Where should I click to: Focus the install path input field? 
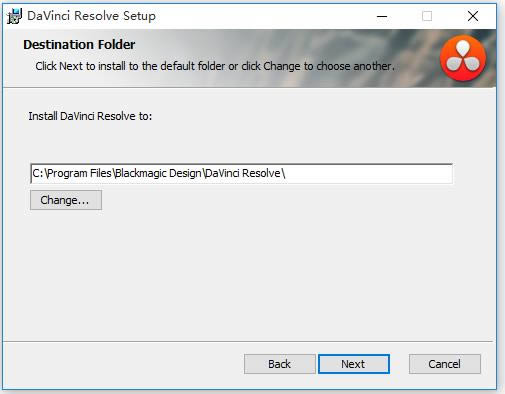[241, 173]
